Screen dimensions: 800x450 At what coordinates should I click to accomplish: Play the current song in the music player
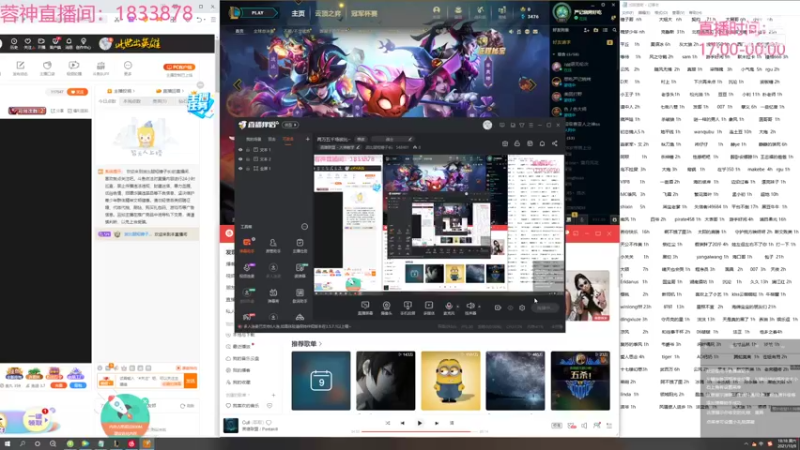(419, 423)
